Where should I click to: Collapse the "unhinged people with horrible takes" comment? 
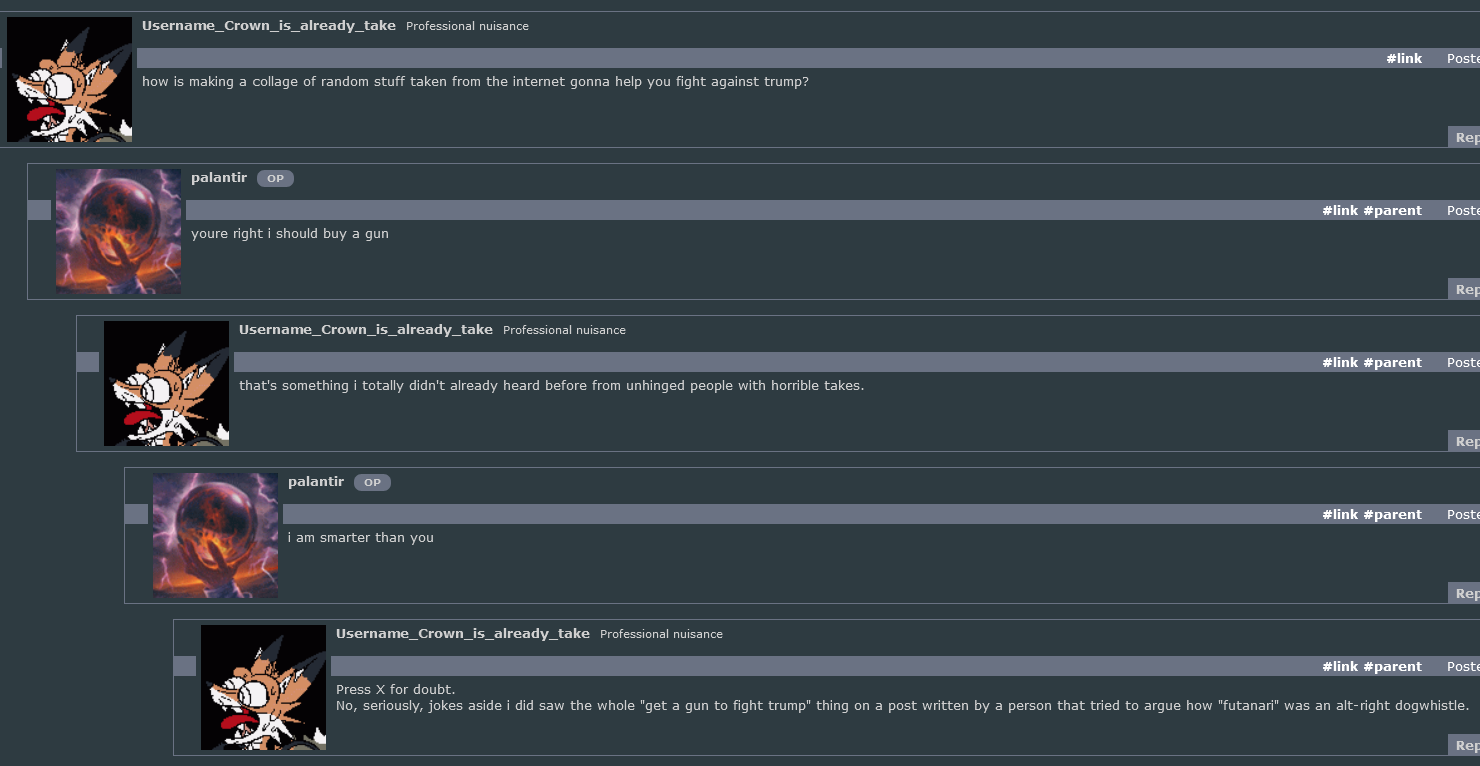[88, 362]
